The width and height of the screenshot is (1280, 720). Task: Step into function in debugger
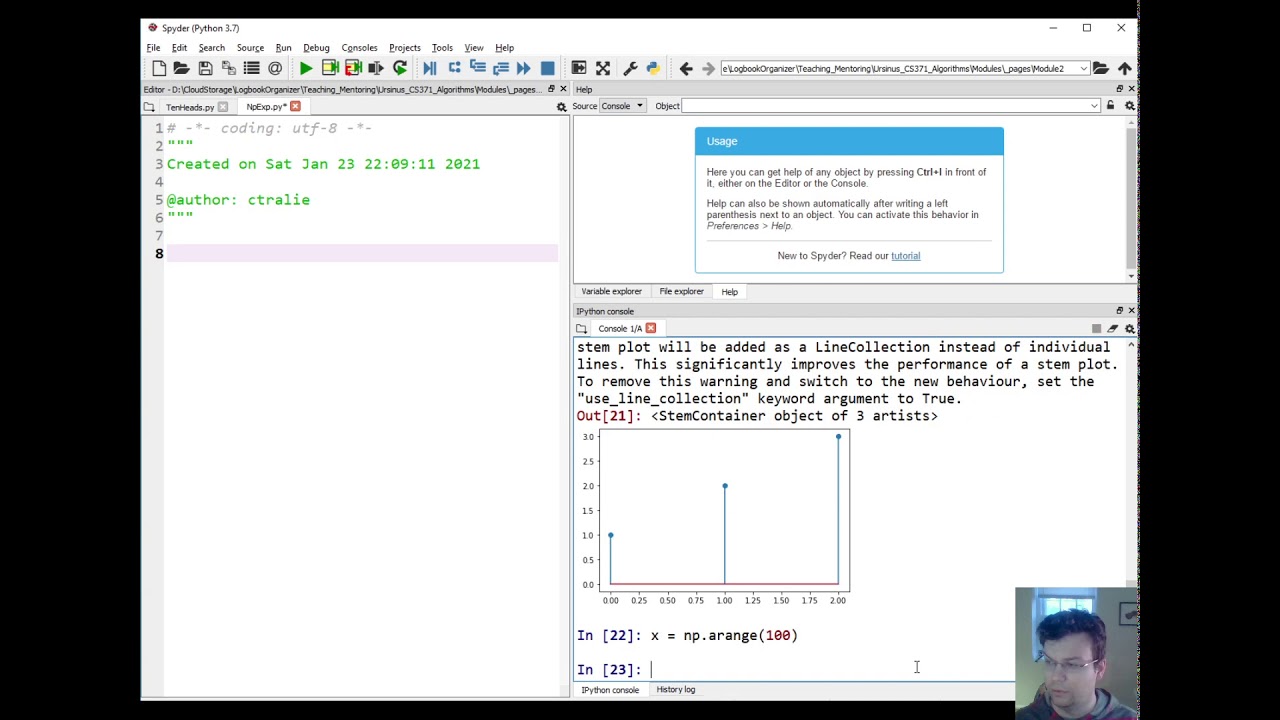point(477,68)
